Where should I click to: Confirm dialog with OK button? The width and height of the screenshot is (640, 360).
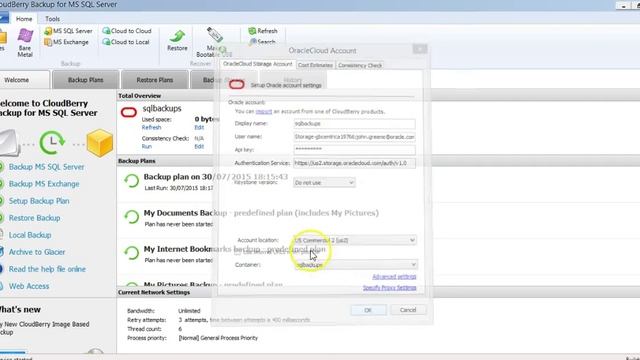pyautogui.click(x=368, y=310)
